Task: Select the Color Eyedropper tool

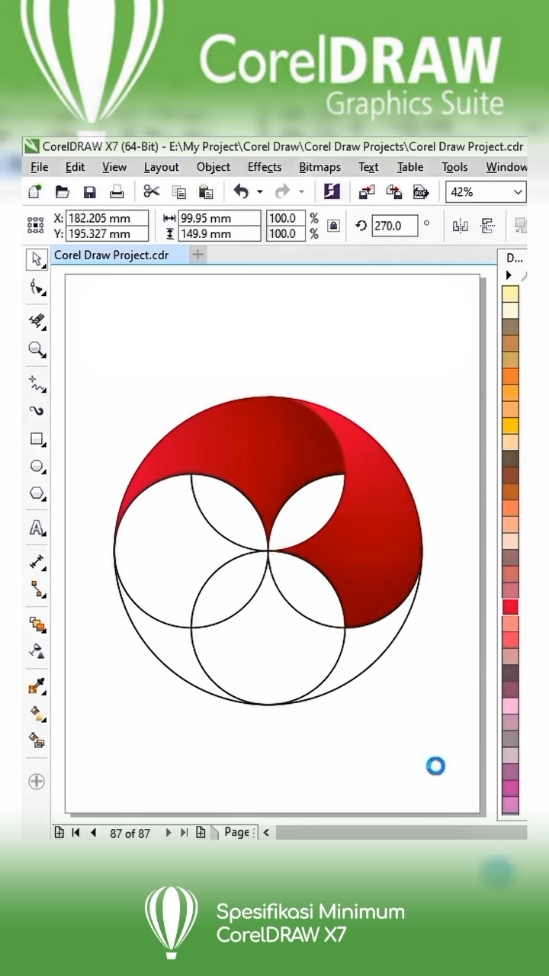Action: pyautogui.click(x=37, y=687)
